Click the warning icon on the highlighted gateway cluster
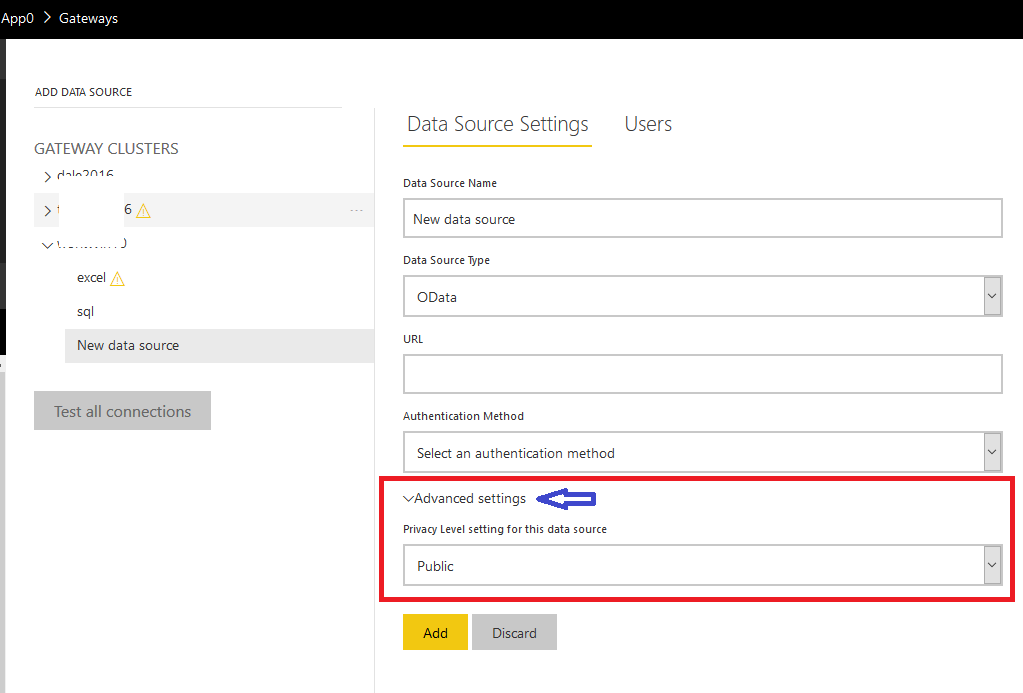1023x693 pixels. coord(144,210)
